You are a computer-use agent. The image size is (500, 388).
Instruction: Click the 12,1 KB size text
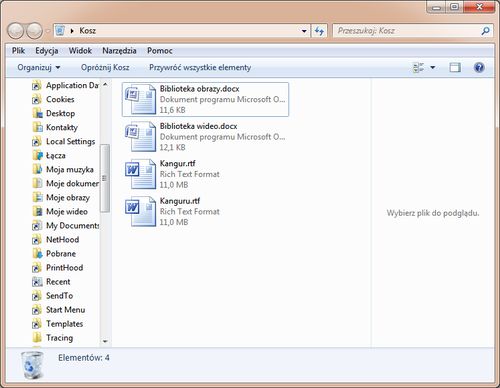[172, 147]
